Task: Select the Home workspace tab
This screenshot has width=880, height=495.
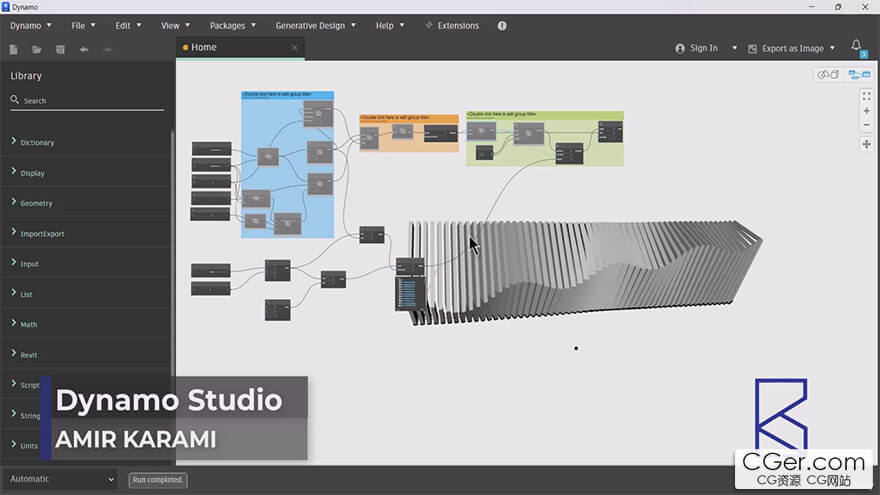Action: [x=240, y=48]
